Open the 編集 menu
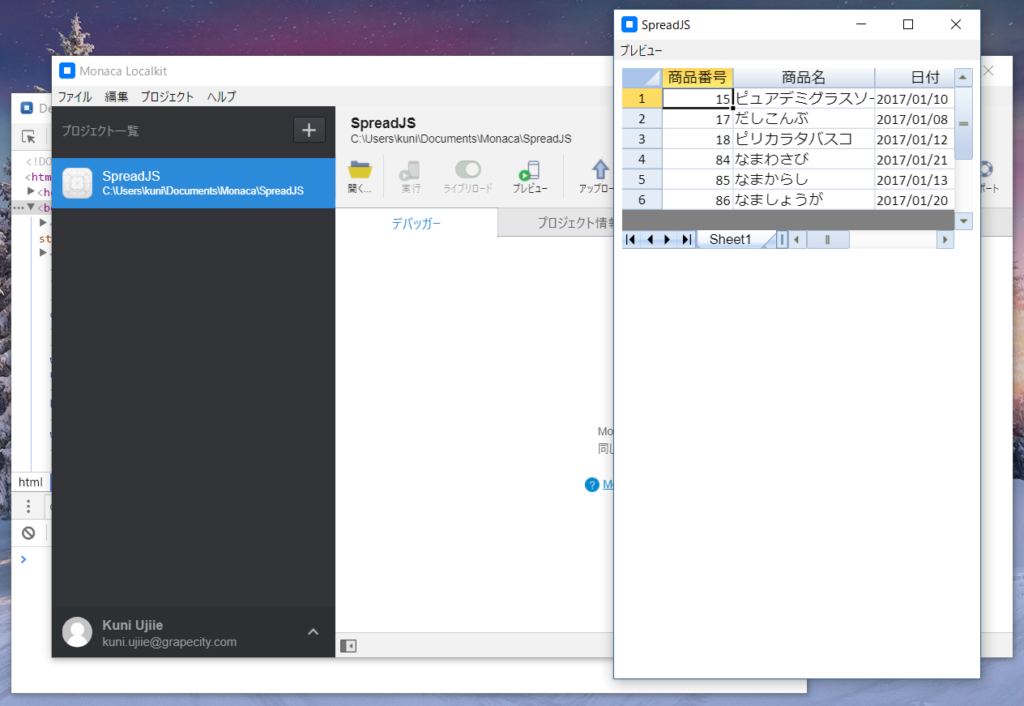The height and width of the screenshot is (706, 1024). click(x=116, y=97)
